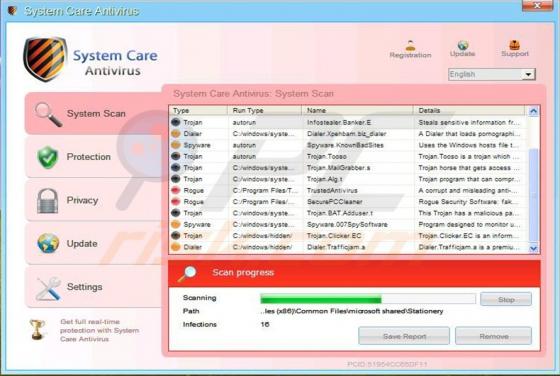Select the Spyware.KnownBadSites name cell
The height and width of the screenshot is (376, 560).
tap(345, 145)
